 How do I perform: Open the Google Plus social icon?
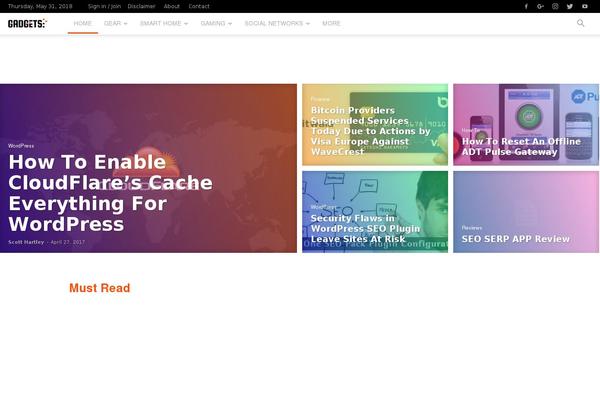540,6
